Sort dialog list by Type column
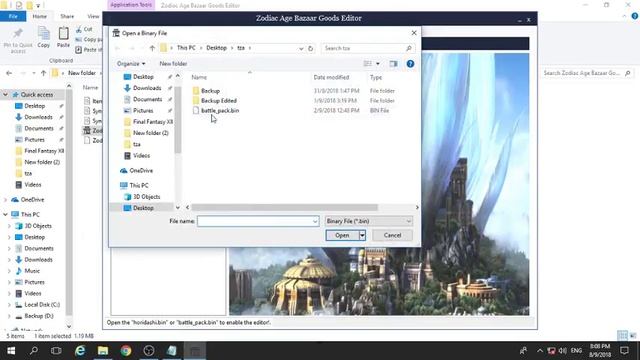The height and width of the screenshot is (360, 640). tap(376, 77)
